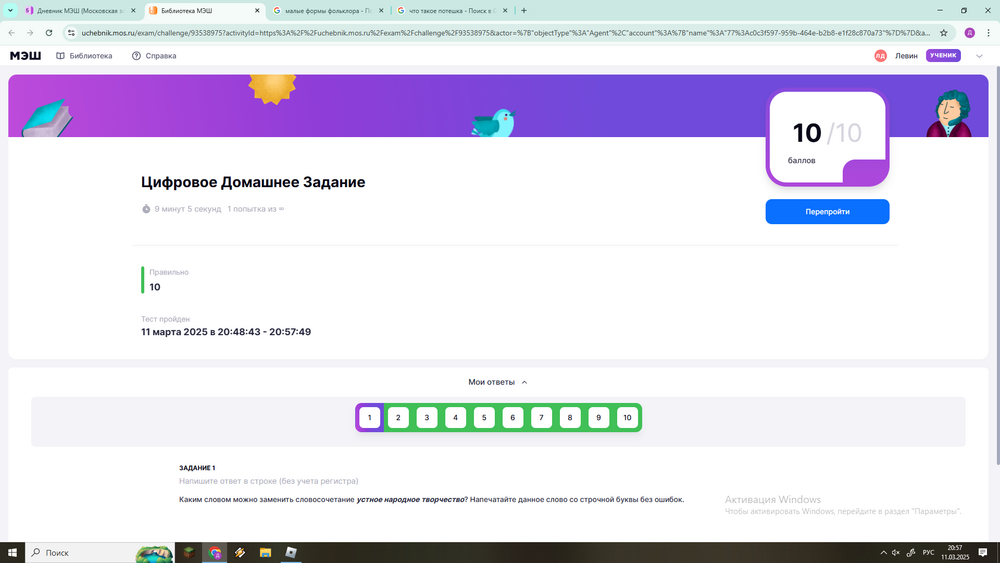Viewport: 1000px width, 563px height.
Task: Bookmark this page with the star icon
Action: click(943, 32)
